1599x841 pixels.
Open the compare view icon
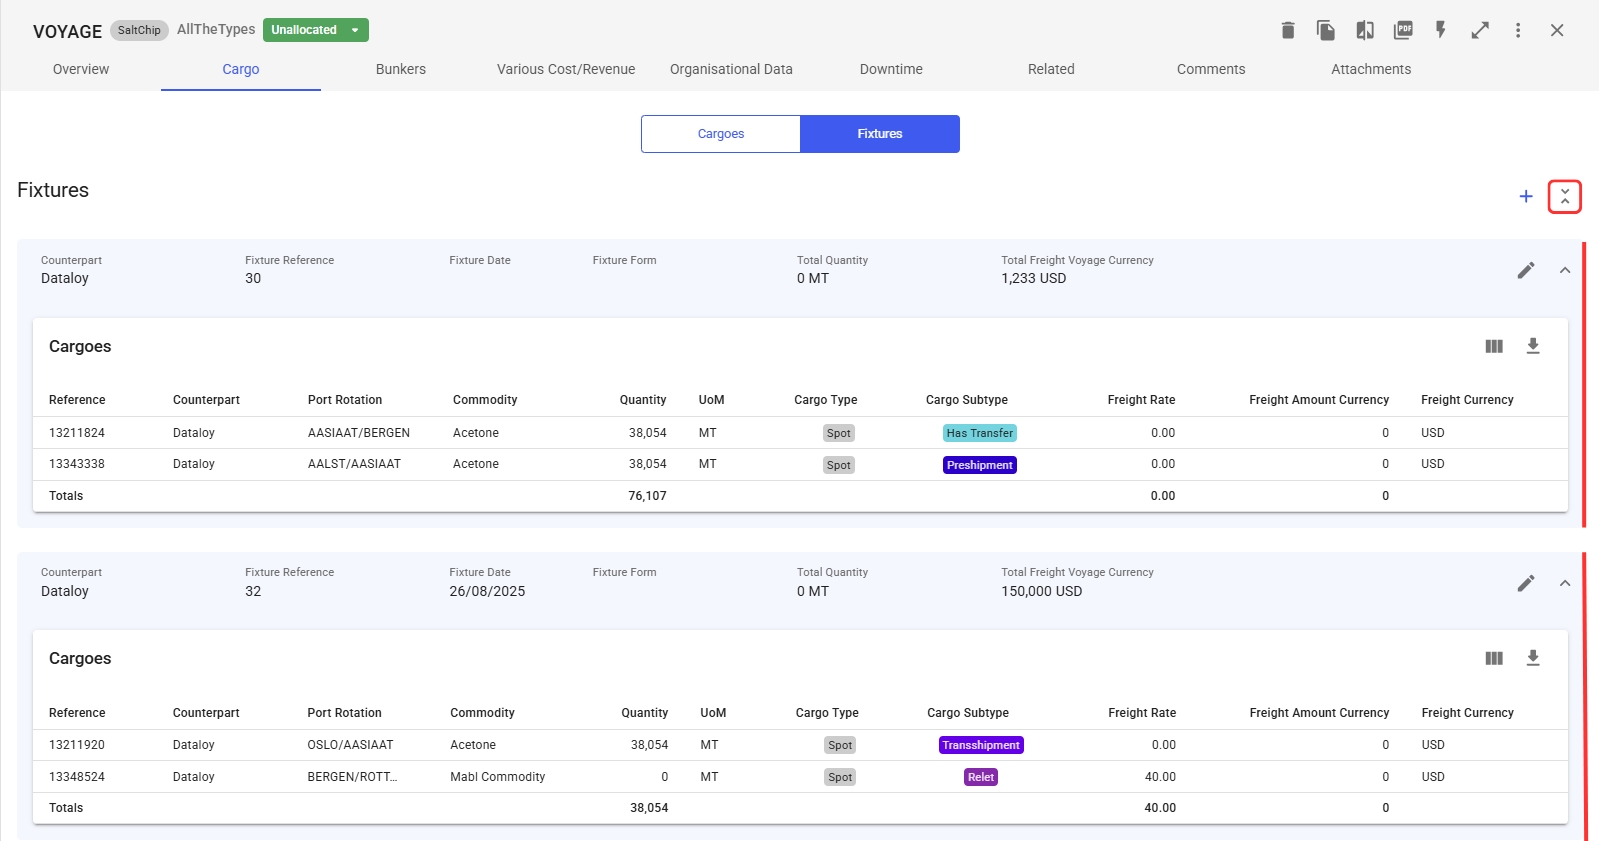[x=1365, y=30]
